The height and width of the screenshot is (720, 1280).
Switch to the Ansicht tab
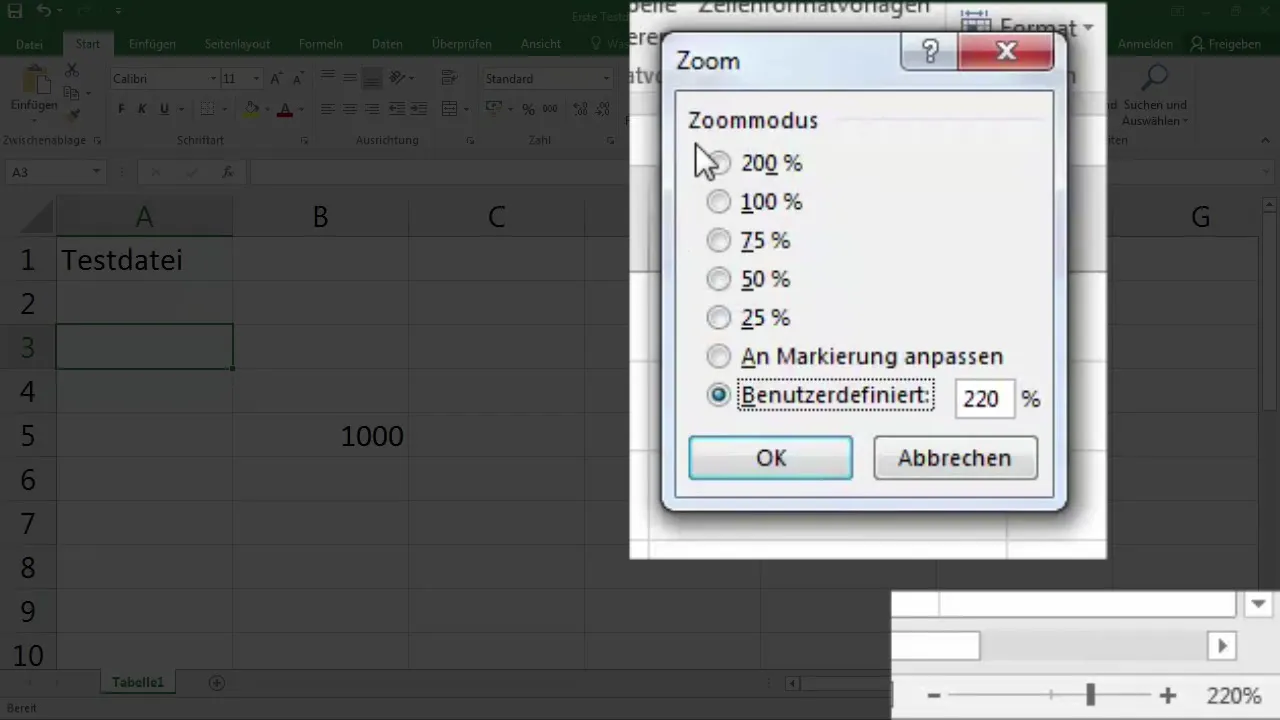click(x=541, y=44)
